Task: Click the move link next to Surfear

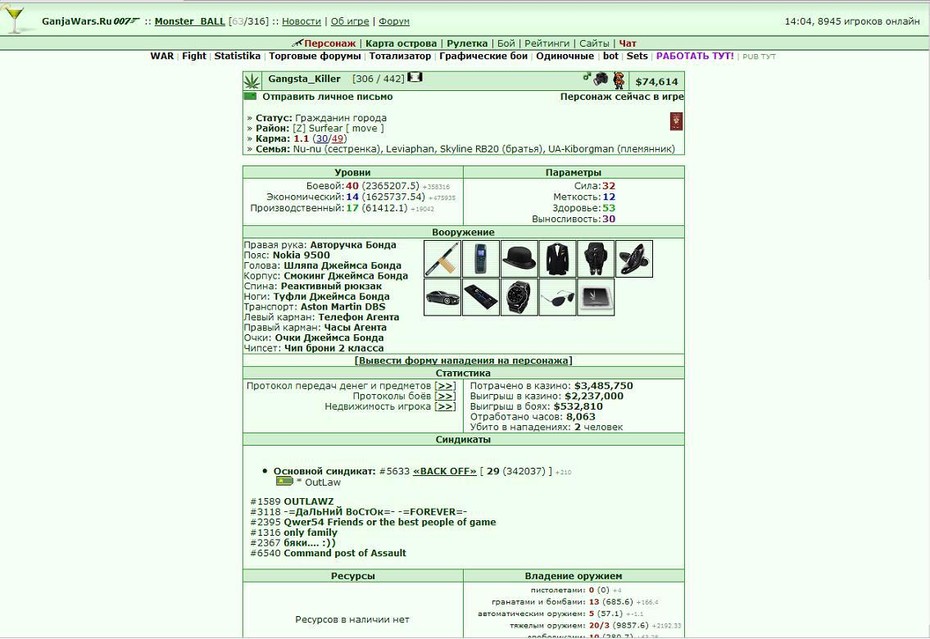Action: point(364,128)
